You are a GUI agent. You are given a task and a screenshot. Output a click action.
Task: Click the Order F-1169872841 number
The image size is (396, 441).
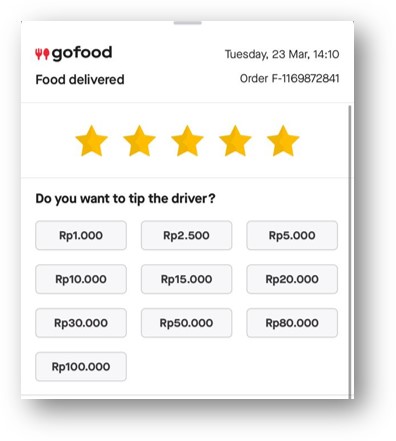[x=289, y=79]
